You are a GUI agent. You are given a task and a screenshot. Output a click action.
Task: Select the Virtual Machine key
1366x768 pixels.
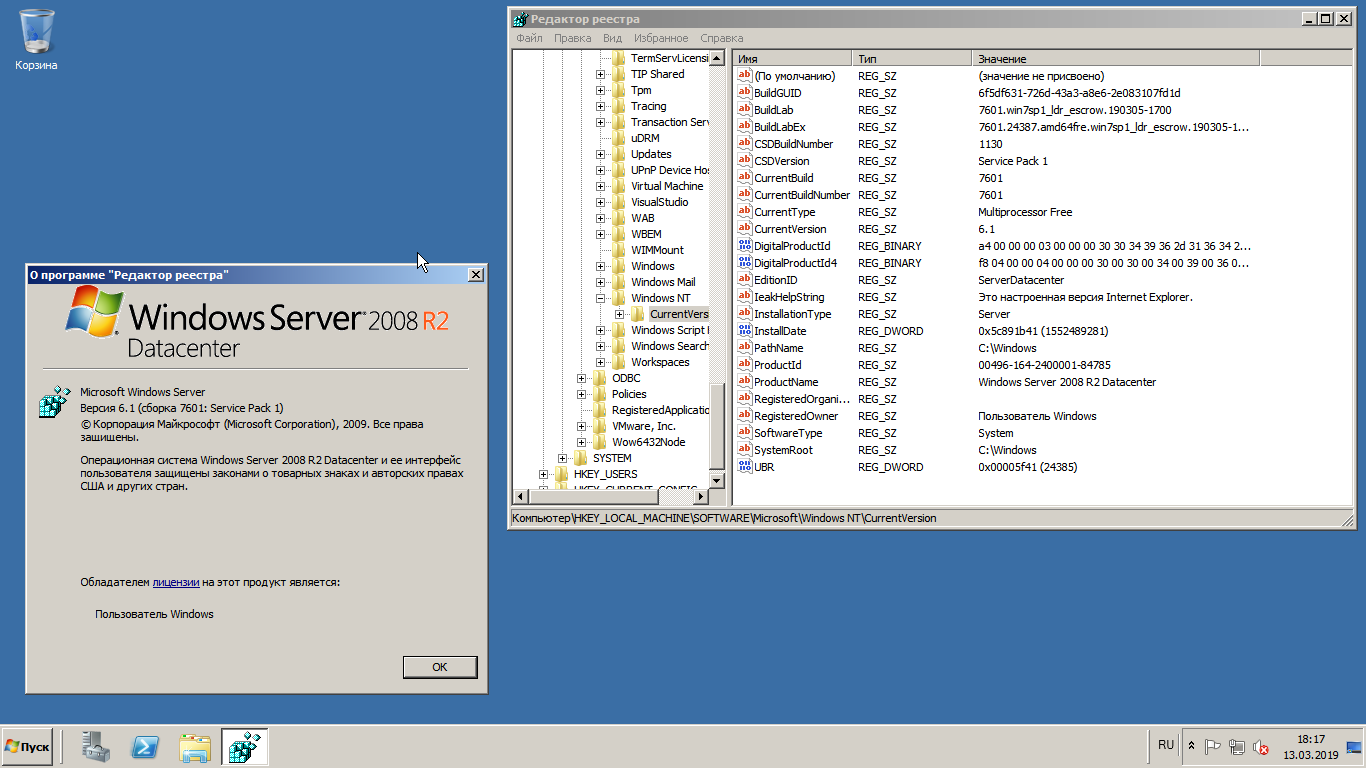(667, 186)
